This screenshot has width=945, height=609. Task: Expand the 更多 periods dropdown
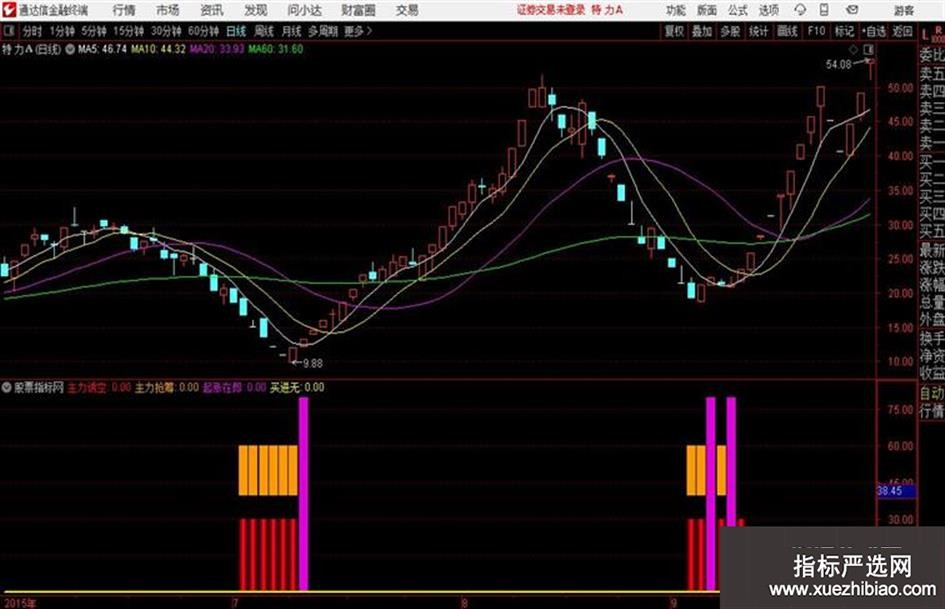pyautogui.click(x=358, y=31)
